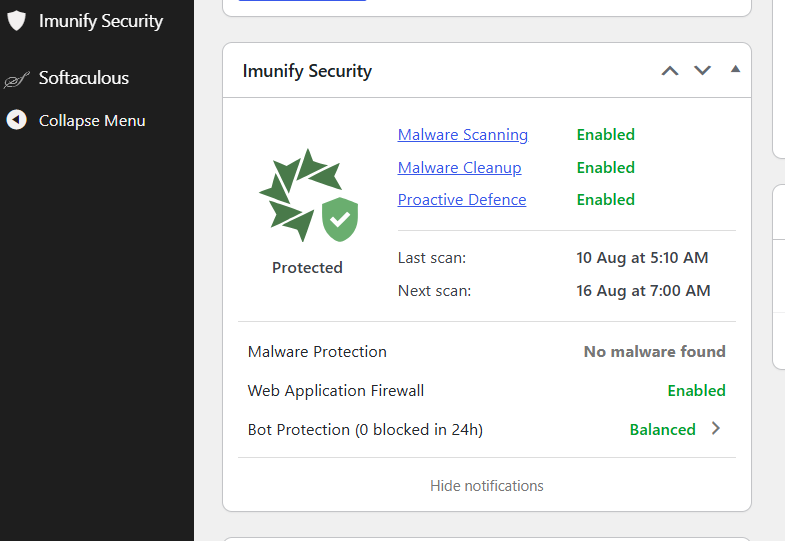The image size is (785, 541).
Task: Click Hide notifications
Action: [x=487, y=486]
